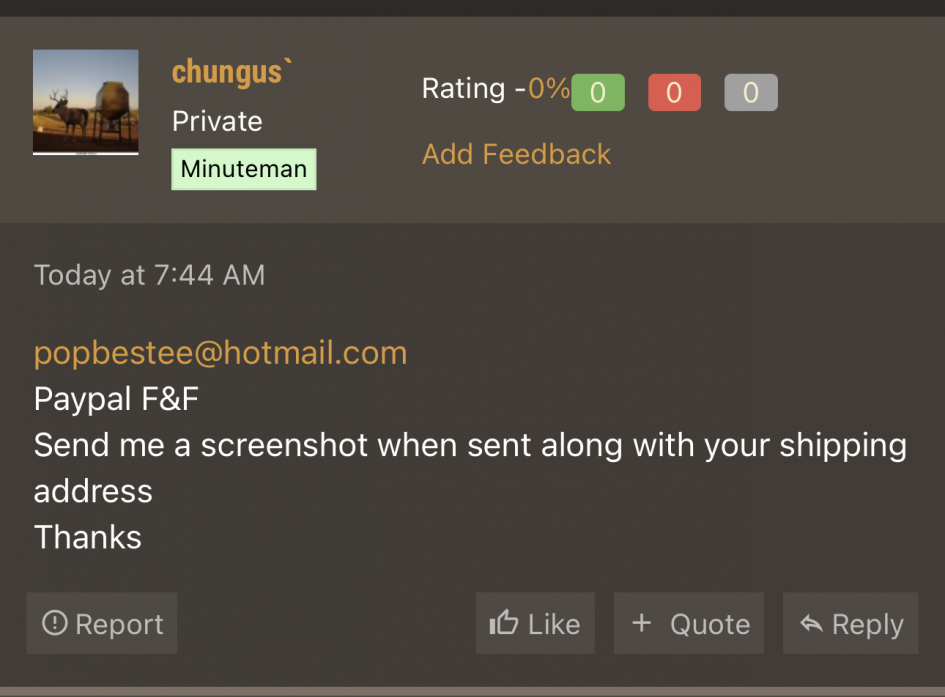Click the 0% rating percentage
945x697 pixels.
coord(549,89)
